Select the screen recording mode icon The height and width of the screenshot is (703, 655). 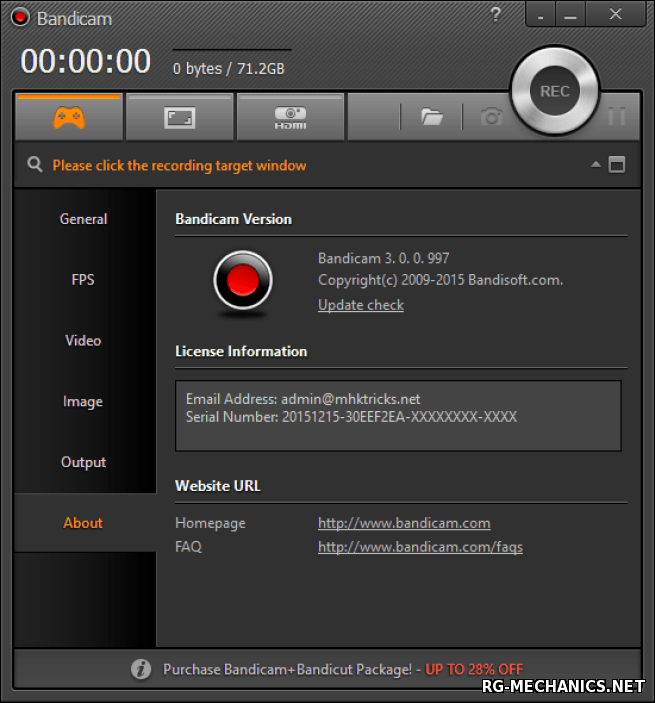pos(180,118)
